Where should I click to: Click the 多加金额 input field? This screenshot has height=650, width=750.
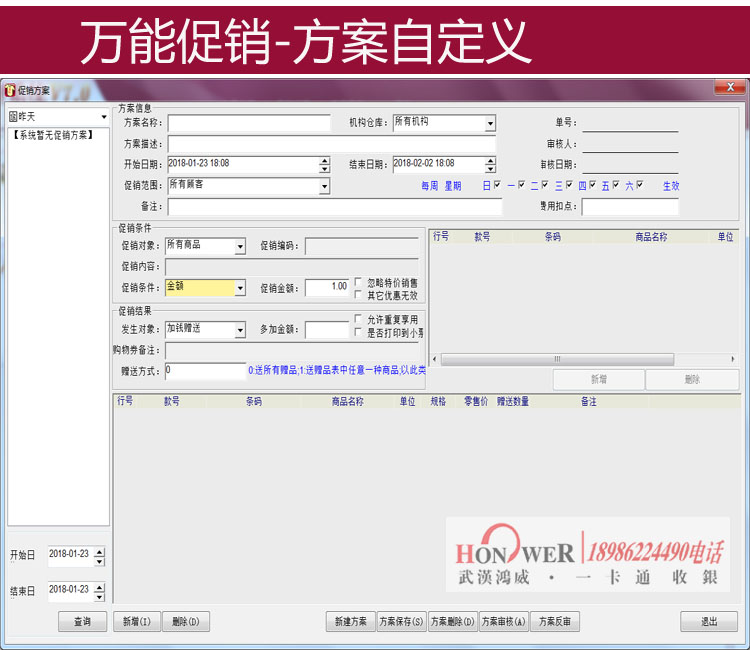[327, 330]
